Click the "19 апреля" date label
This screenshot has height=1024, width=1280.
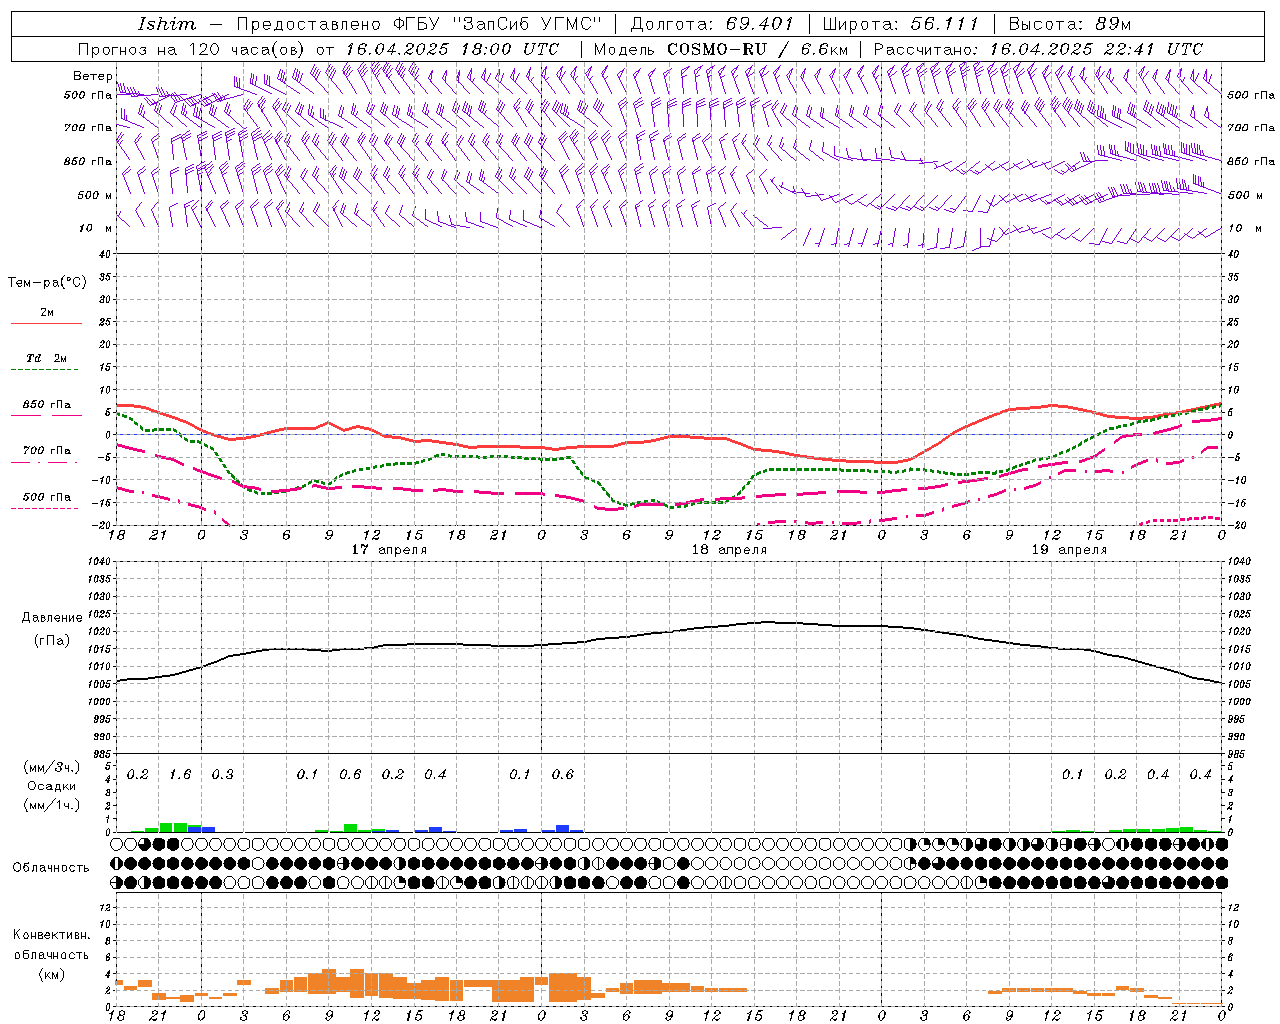(x=1069, y=550)
